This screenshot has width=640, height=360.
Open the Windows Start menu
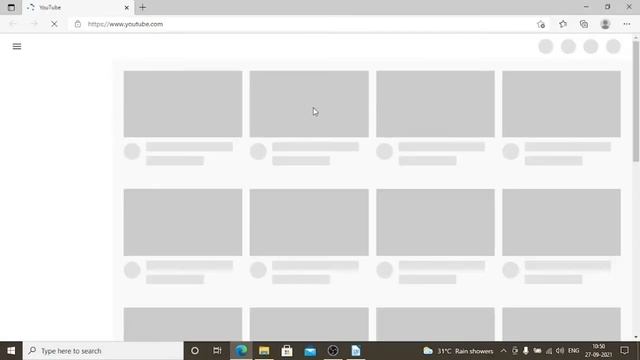[x=11, y=351]
